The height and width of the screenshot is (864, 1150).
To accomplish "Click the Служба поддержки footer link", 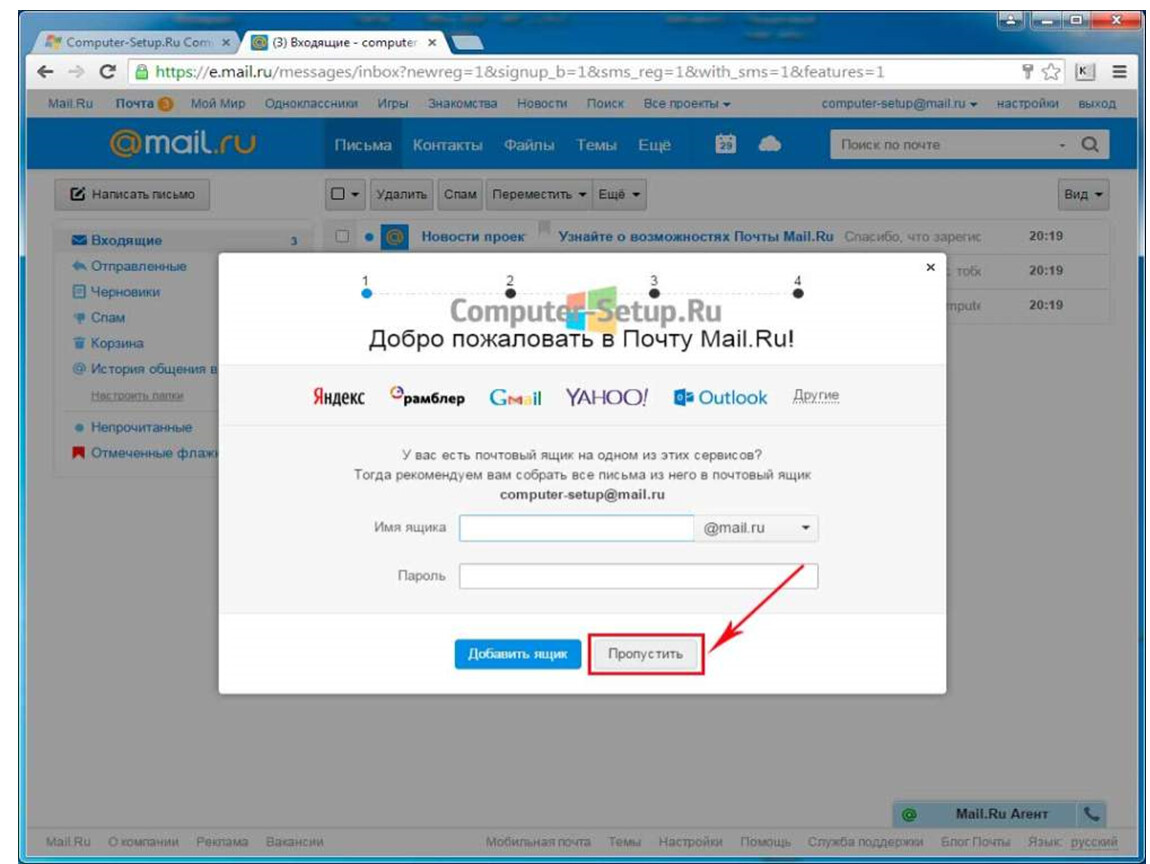I will tap(865, 841).
